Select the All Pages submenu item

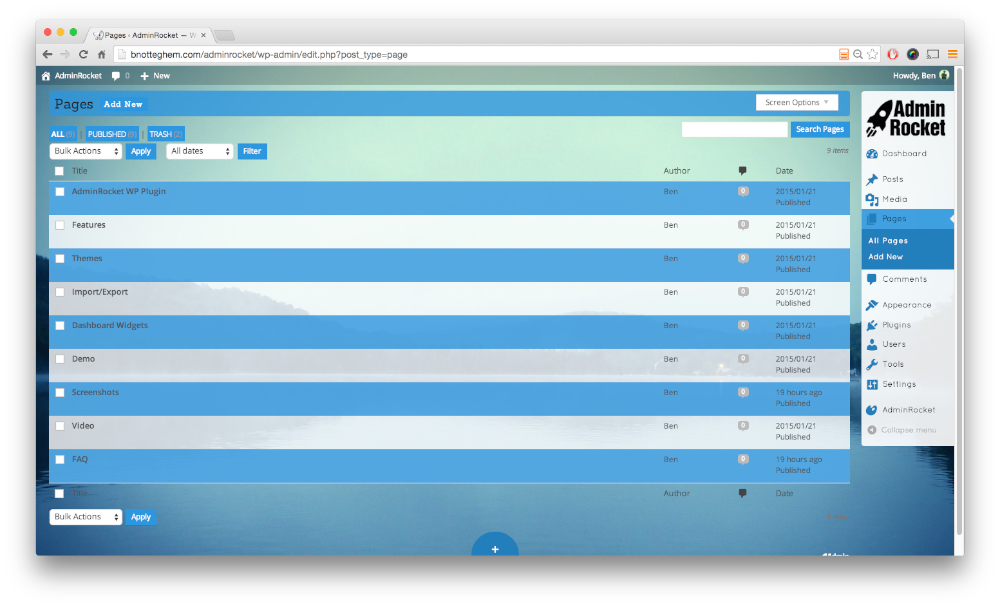click(888, 241)
